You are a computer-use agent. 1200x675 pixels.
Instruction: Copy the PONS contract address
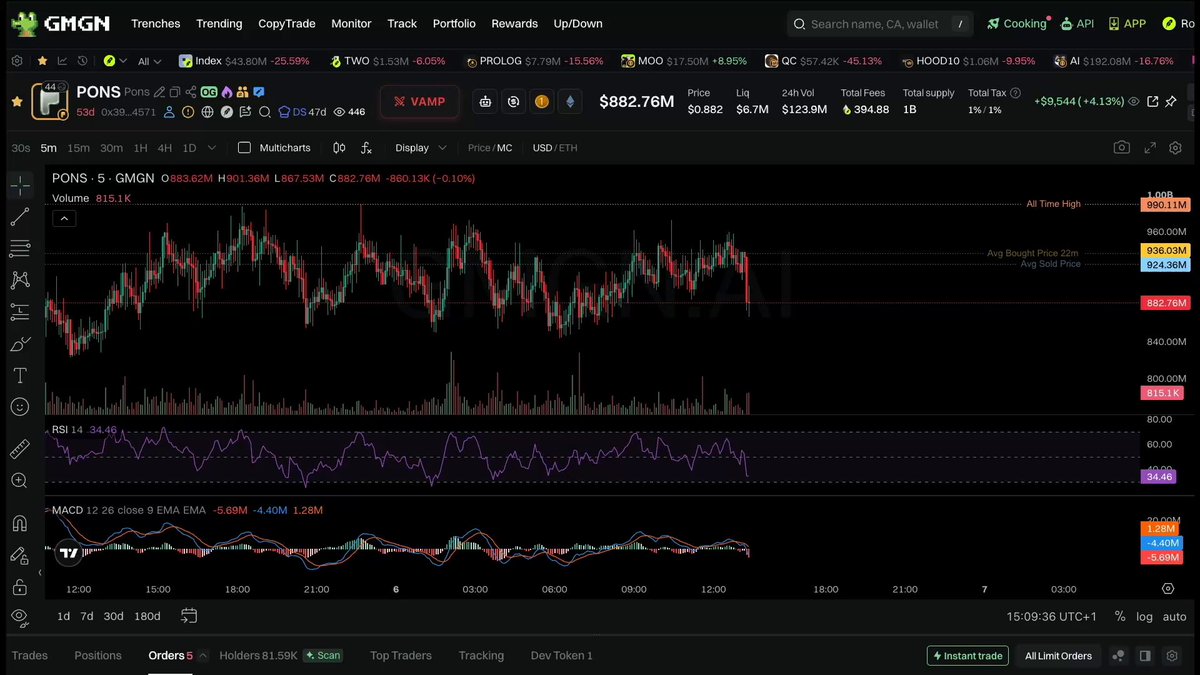point(175,92)
